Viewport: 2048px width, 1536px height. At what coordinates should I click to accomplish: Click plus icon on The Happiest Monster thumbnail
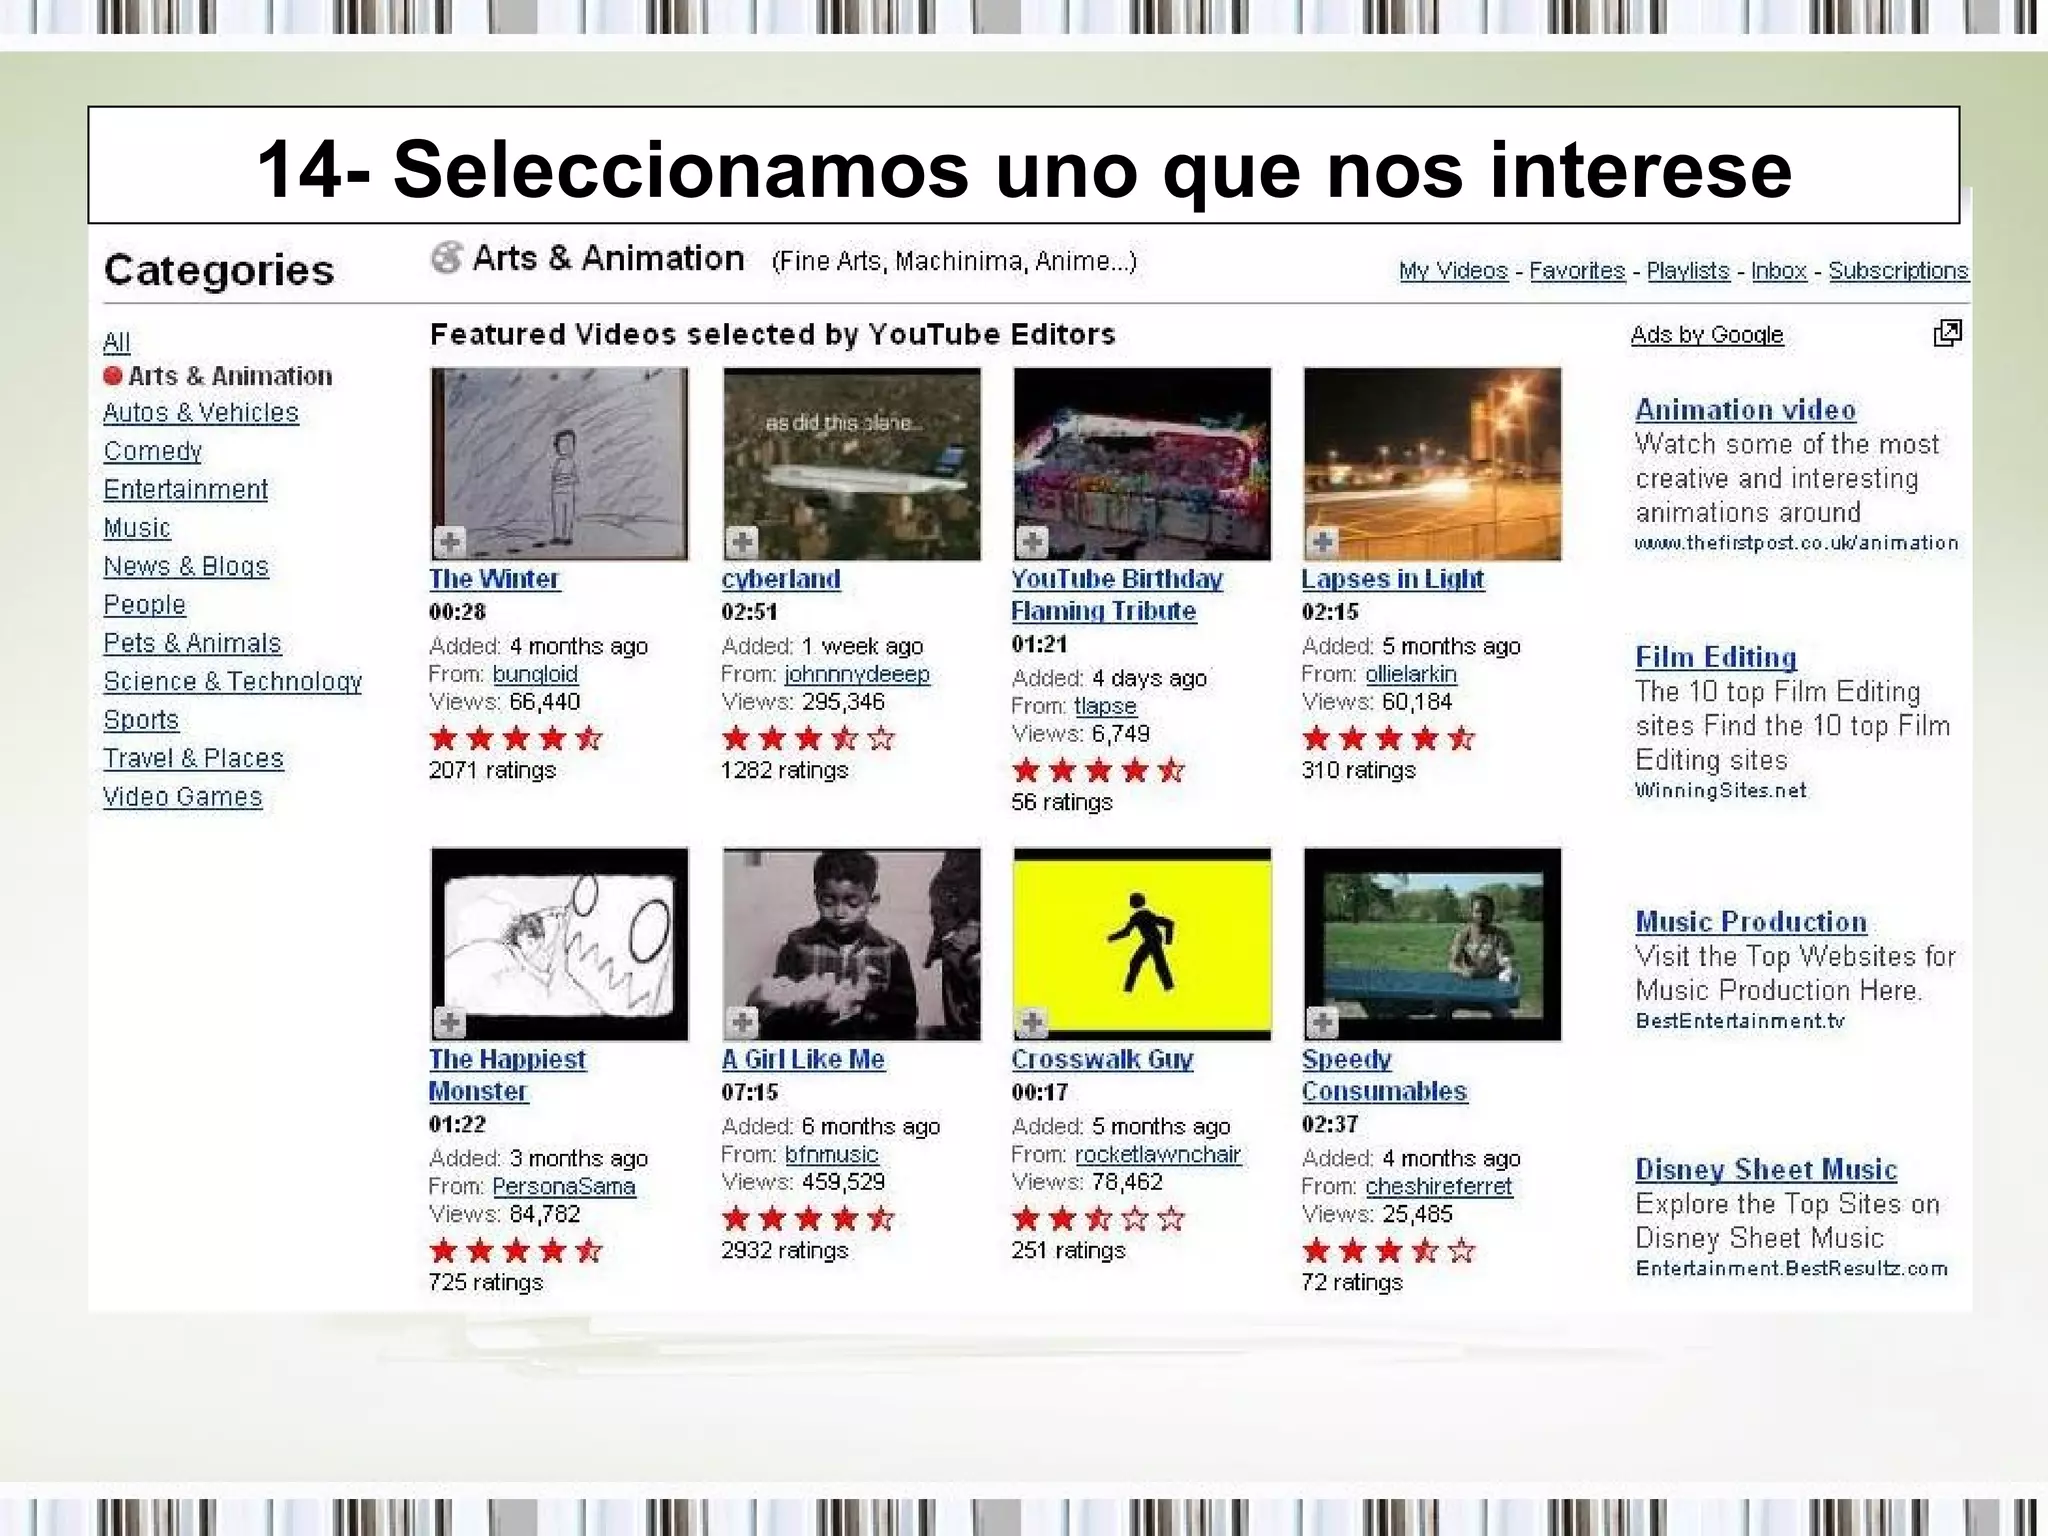[449, 1022]
